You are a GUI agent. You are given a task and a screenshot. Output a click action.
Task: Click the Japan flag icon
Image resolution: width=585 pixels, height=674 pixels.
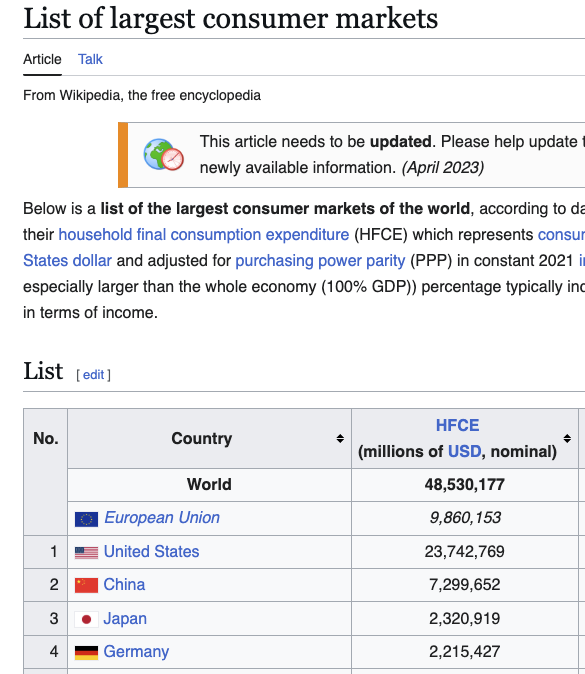86,619
